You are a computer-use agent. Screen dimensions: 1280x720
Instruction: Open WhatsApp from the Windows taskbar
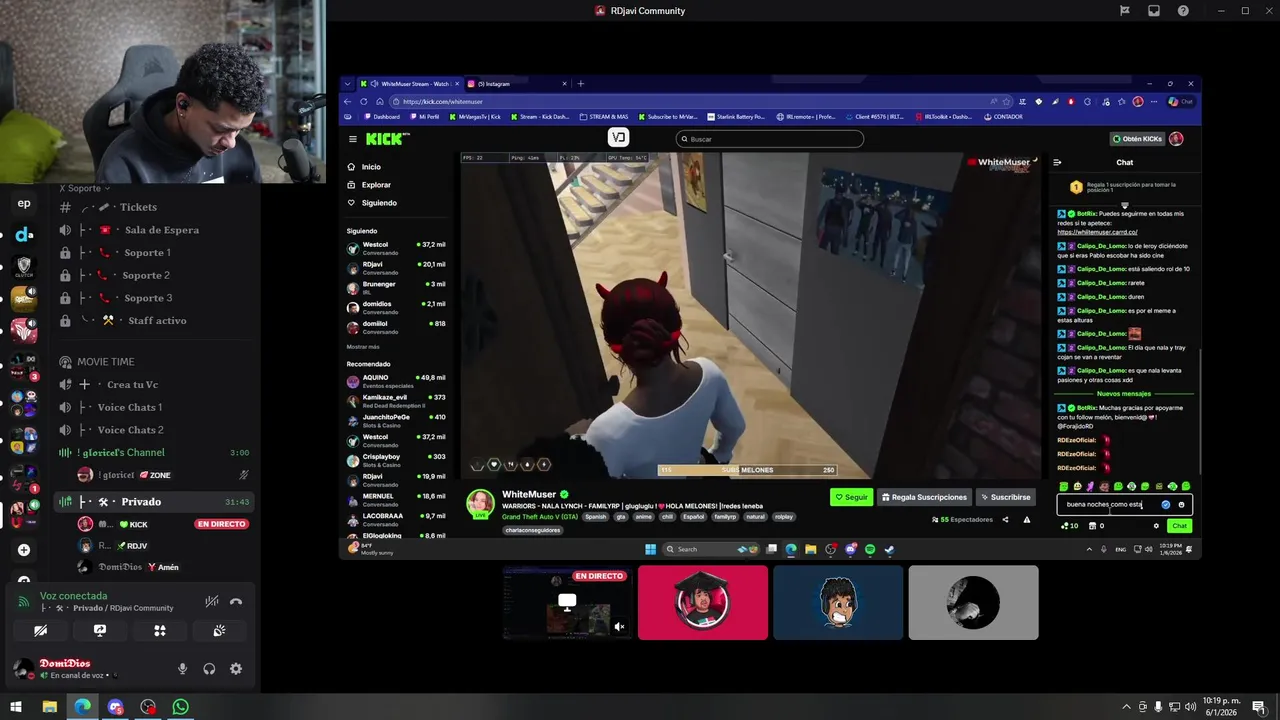click(x=180, y=707)
